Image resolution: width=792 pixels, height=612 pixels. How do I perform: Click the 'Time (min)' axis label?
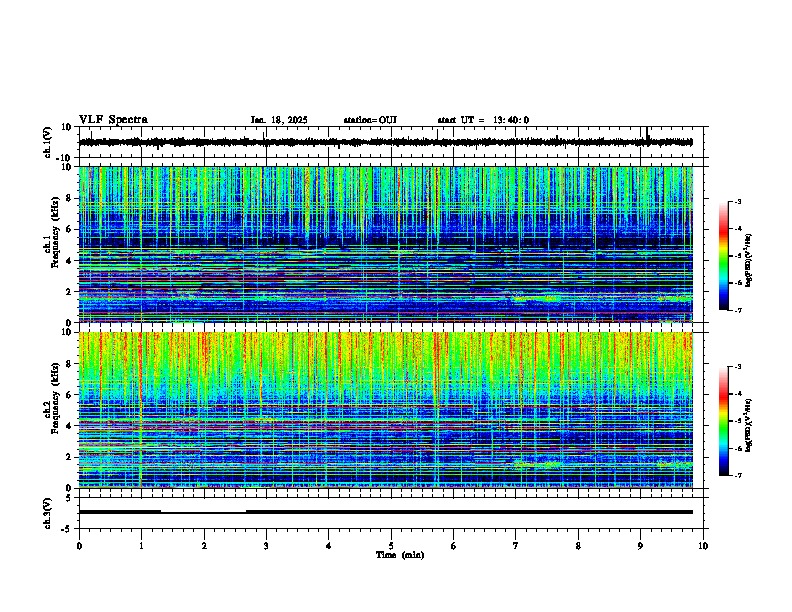[400, 555]
